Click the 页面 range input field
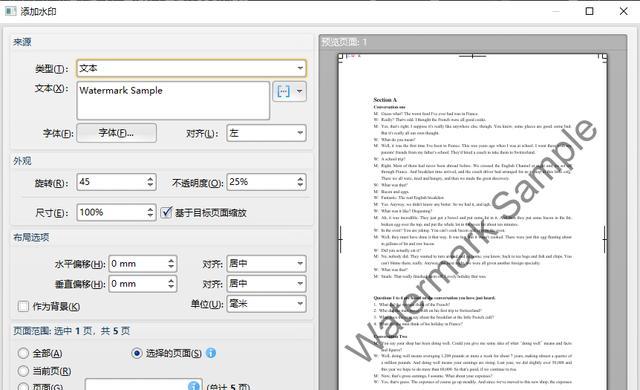 point(143,385)
